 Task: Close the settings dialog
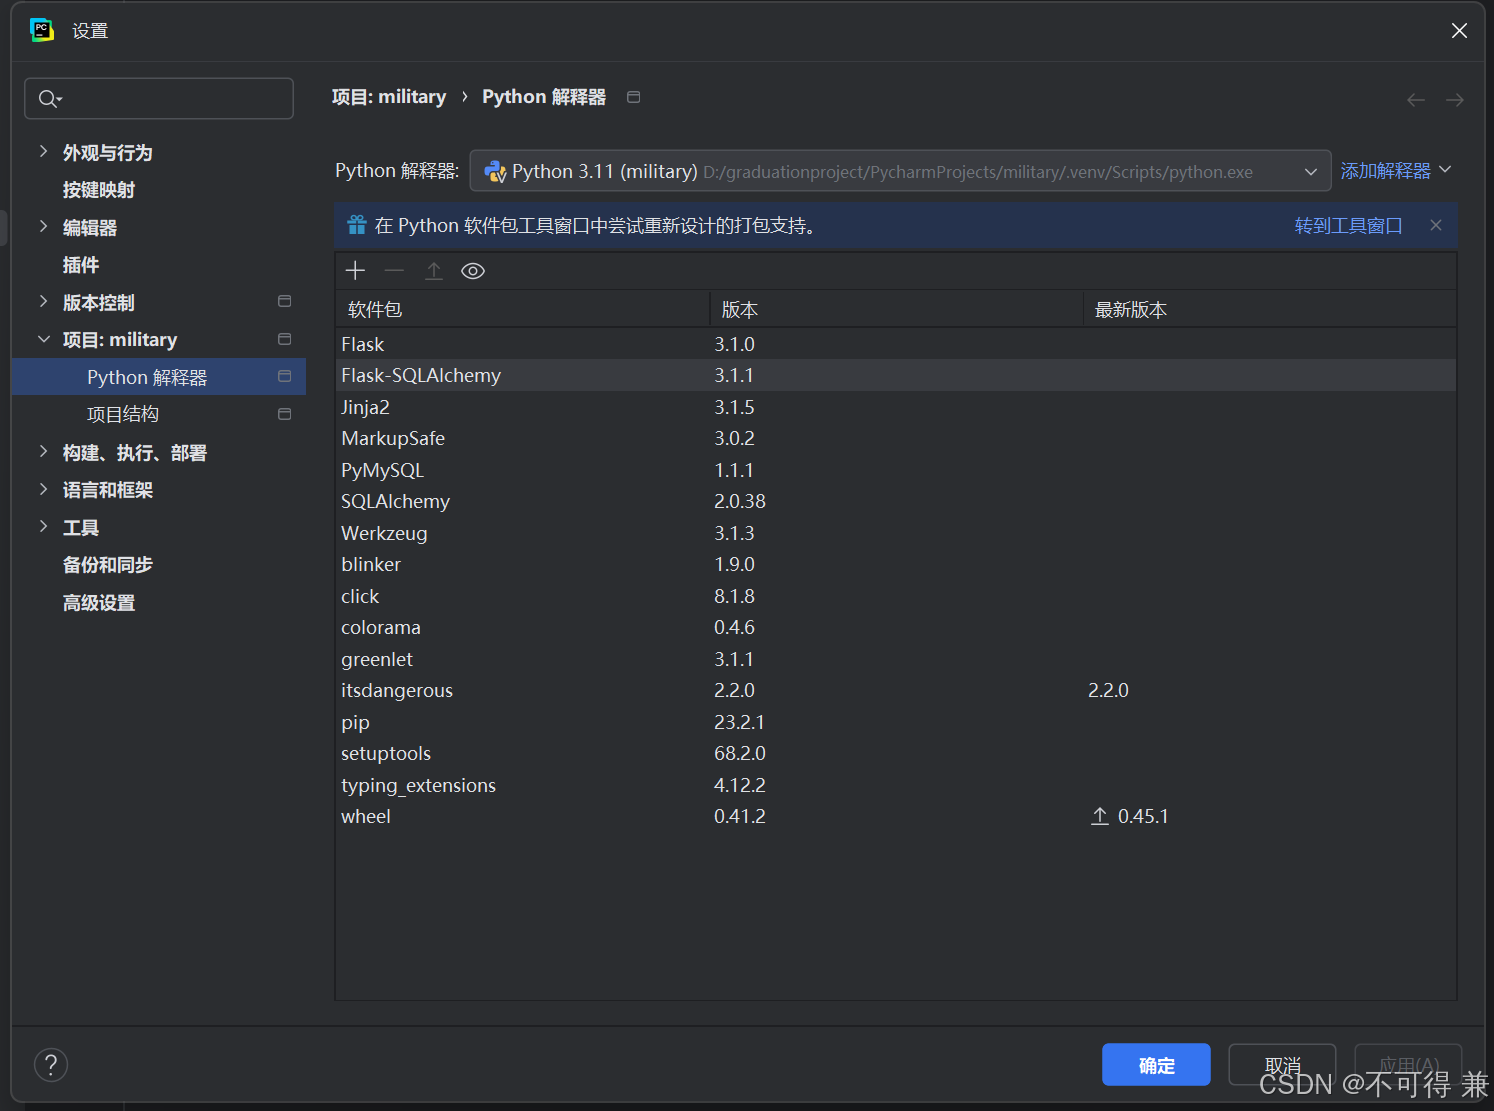point(1459,31)
